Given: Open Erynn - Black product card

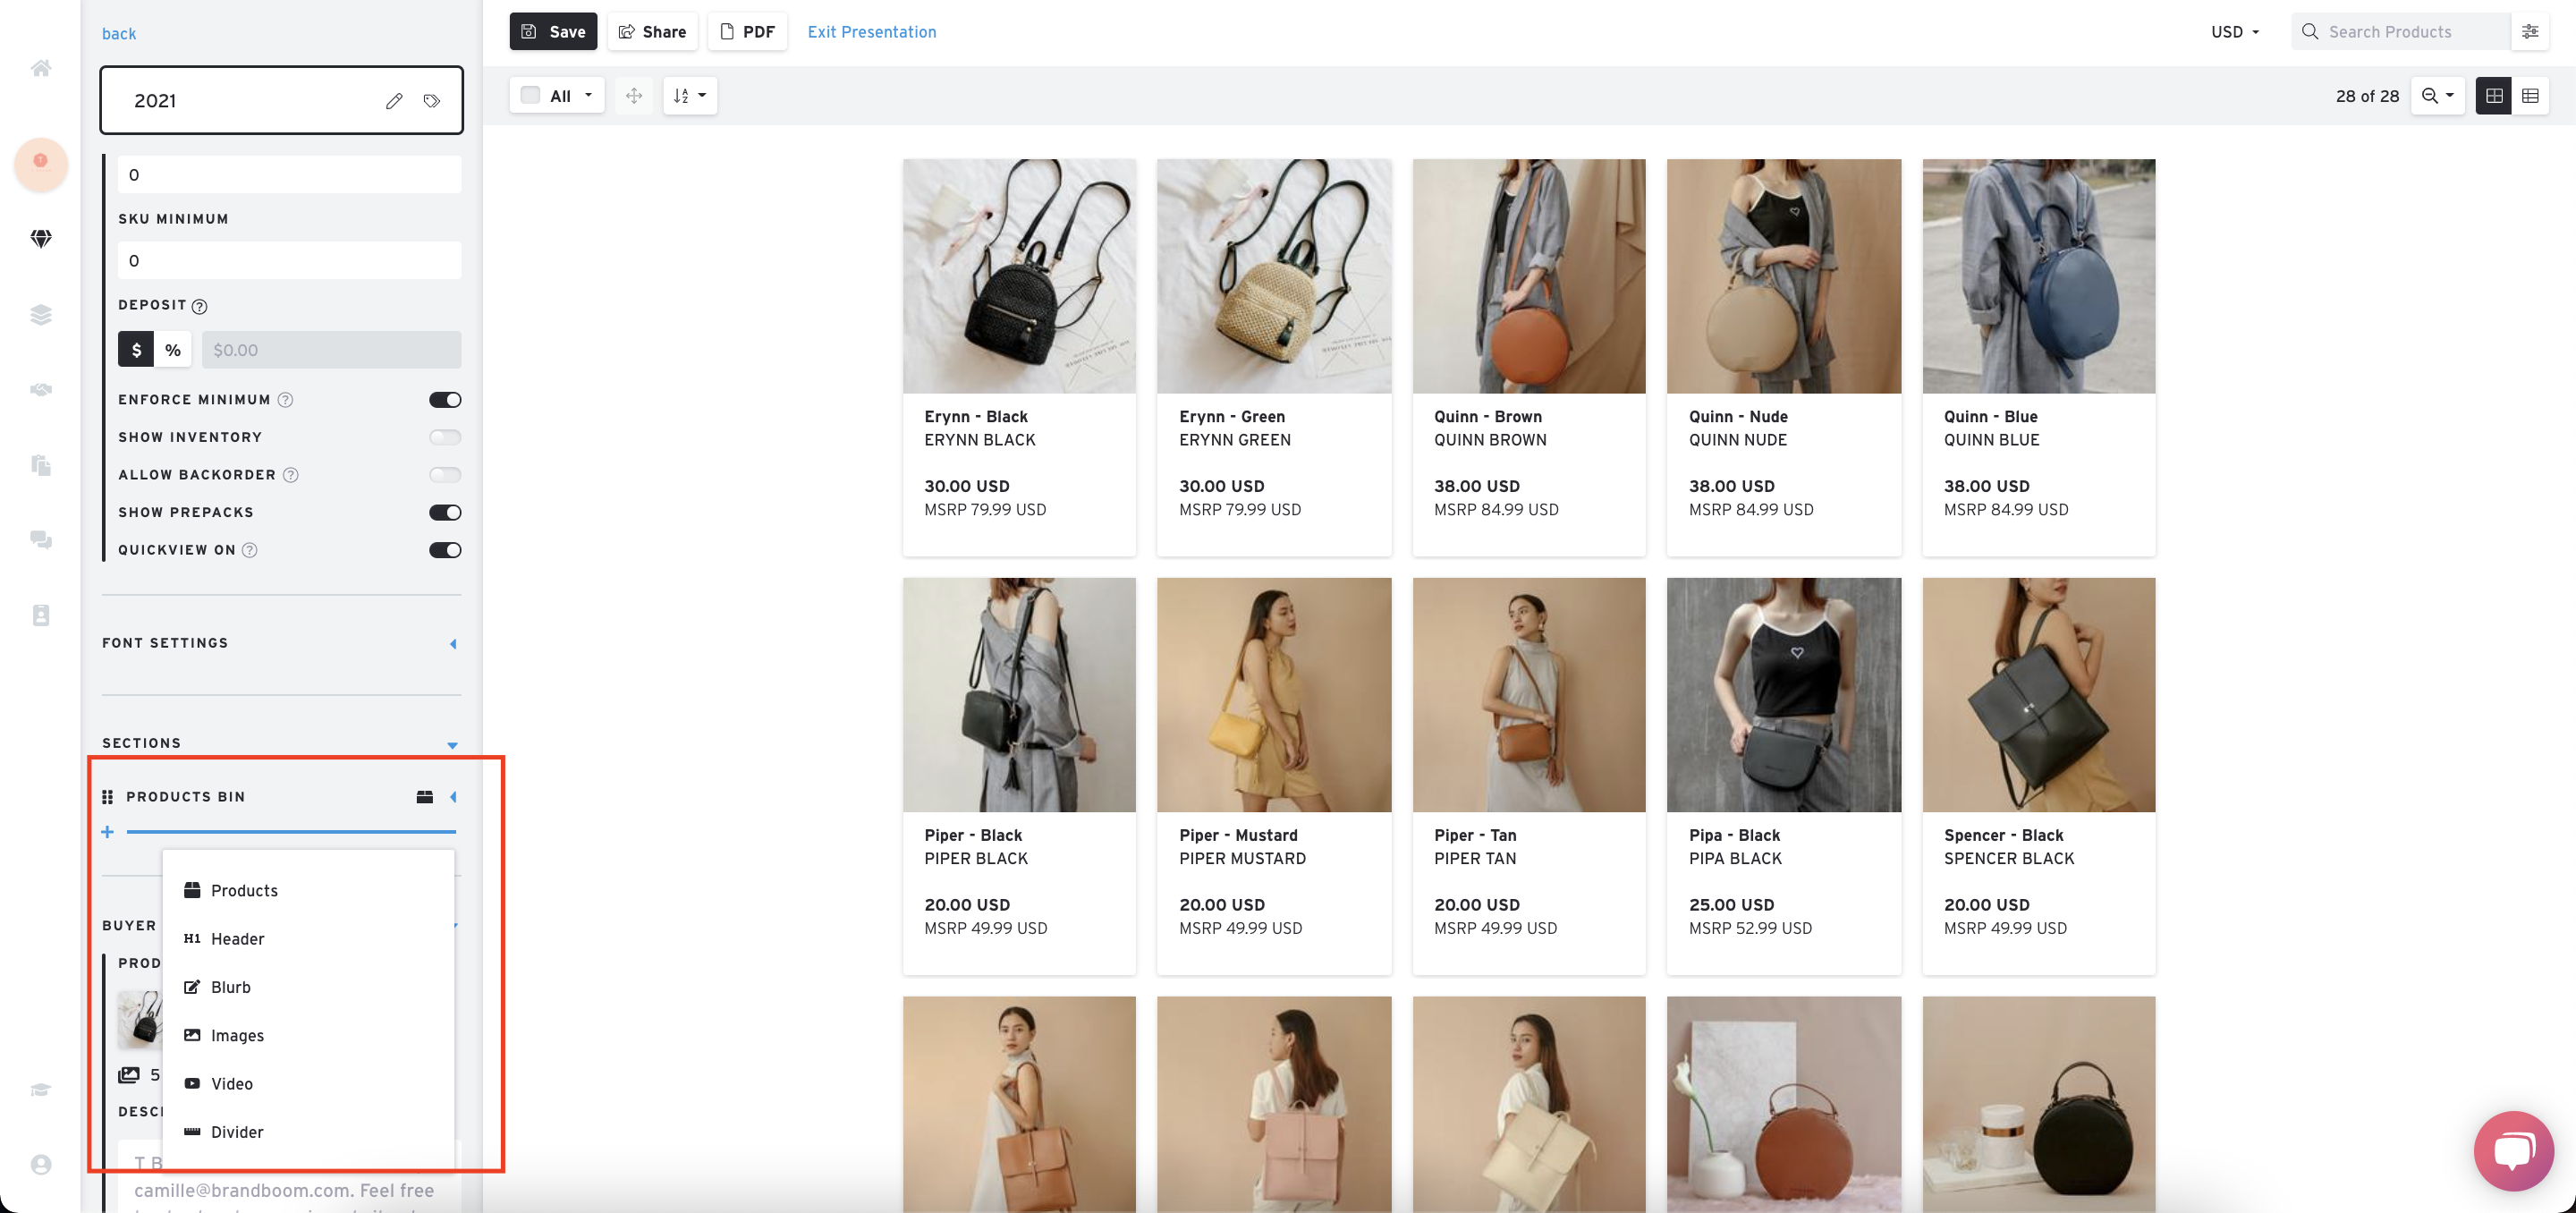Looking at the screenshot, I should tap(1019, 357).
